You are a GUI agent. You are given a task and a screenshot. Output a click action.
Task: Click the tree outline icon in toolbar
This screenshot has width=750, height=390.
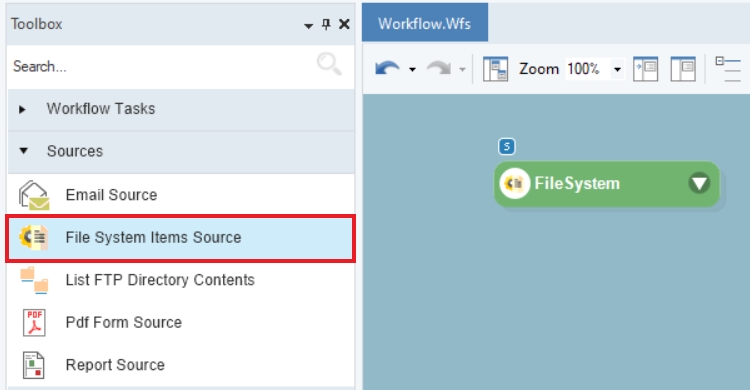[728, 69]
